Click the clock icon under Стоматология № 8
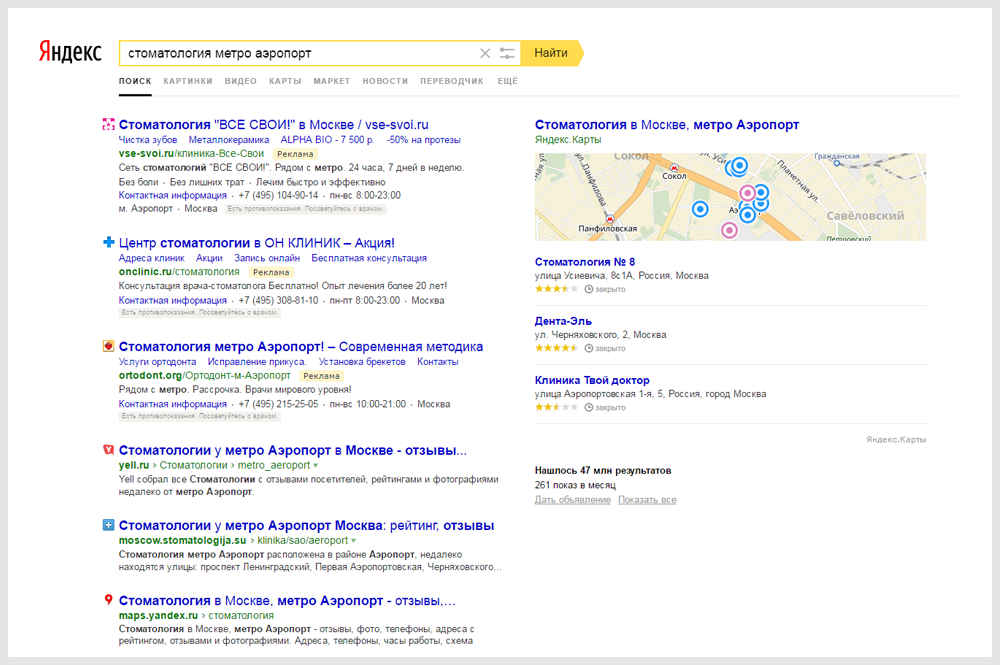 [589, 289]
